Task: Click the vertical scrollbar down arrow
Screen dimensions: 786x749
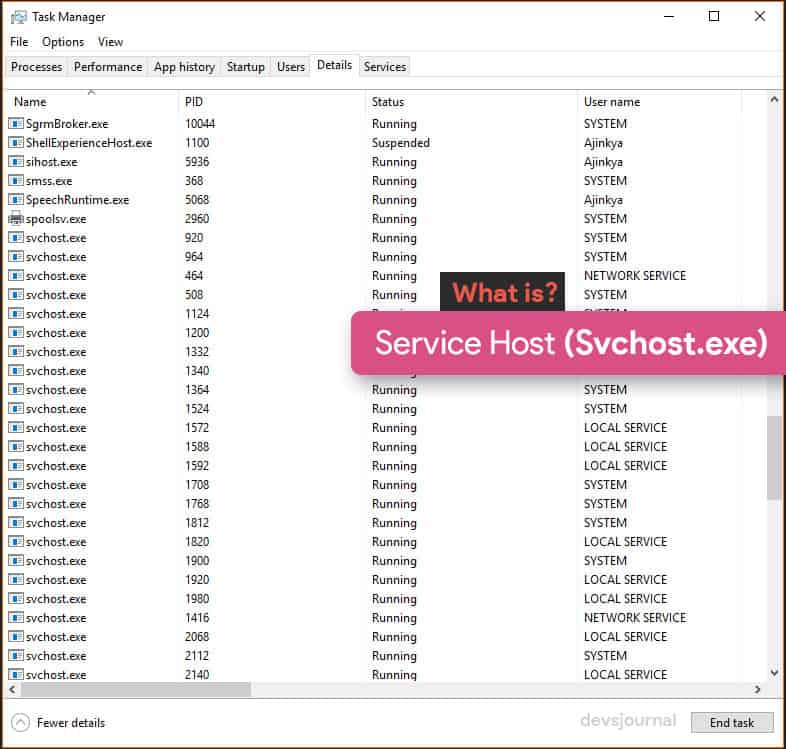Action: click(x=774, y=673)
